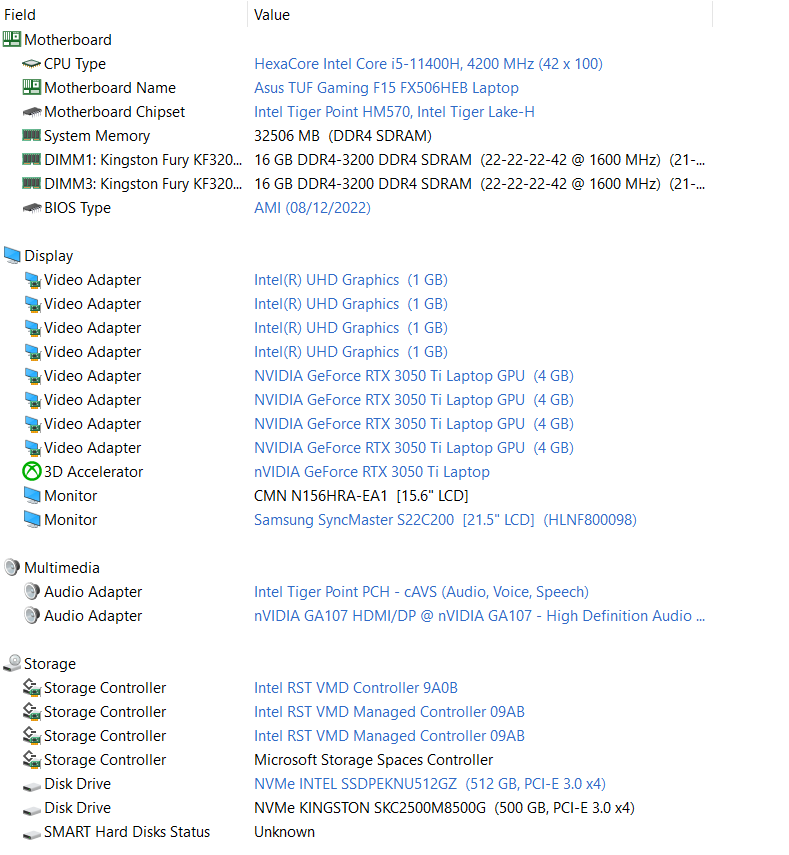Click the BIOS Type chip icon
This screenshot has width=789, height=855.
32,208
